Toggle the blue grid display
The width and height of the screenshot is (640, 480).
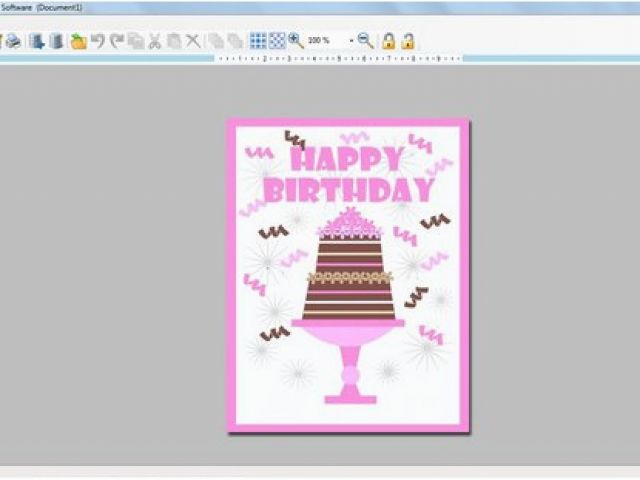[x=258, y=41]
